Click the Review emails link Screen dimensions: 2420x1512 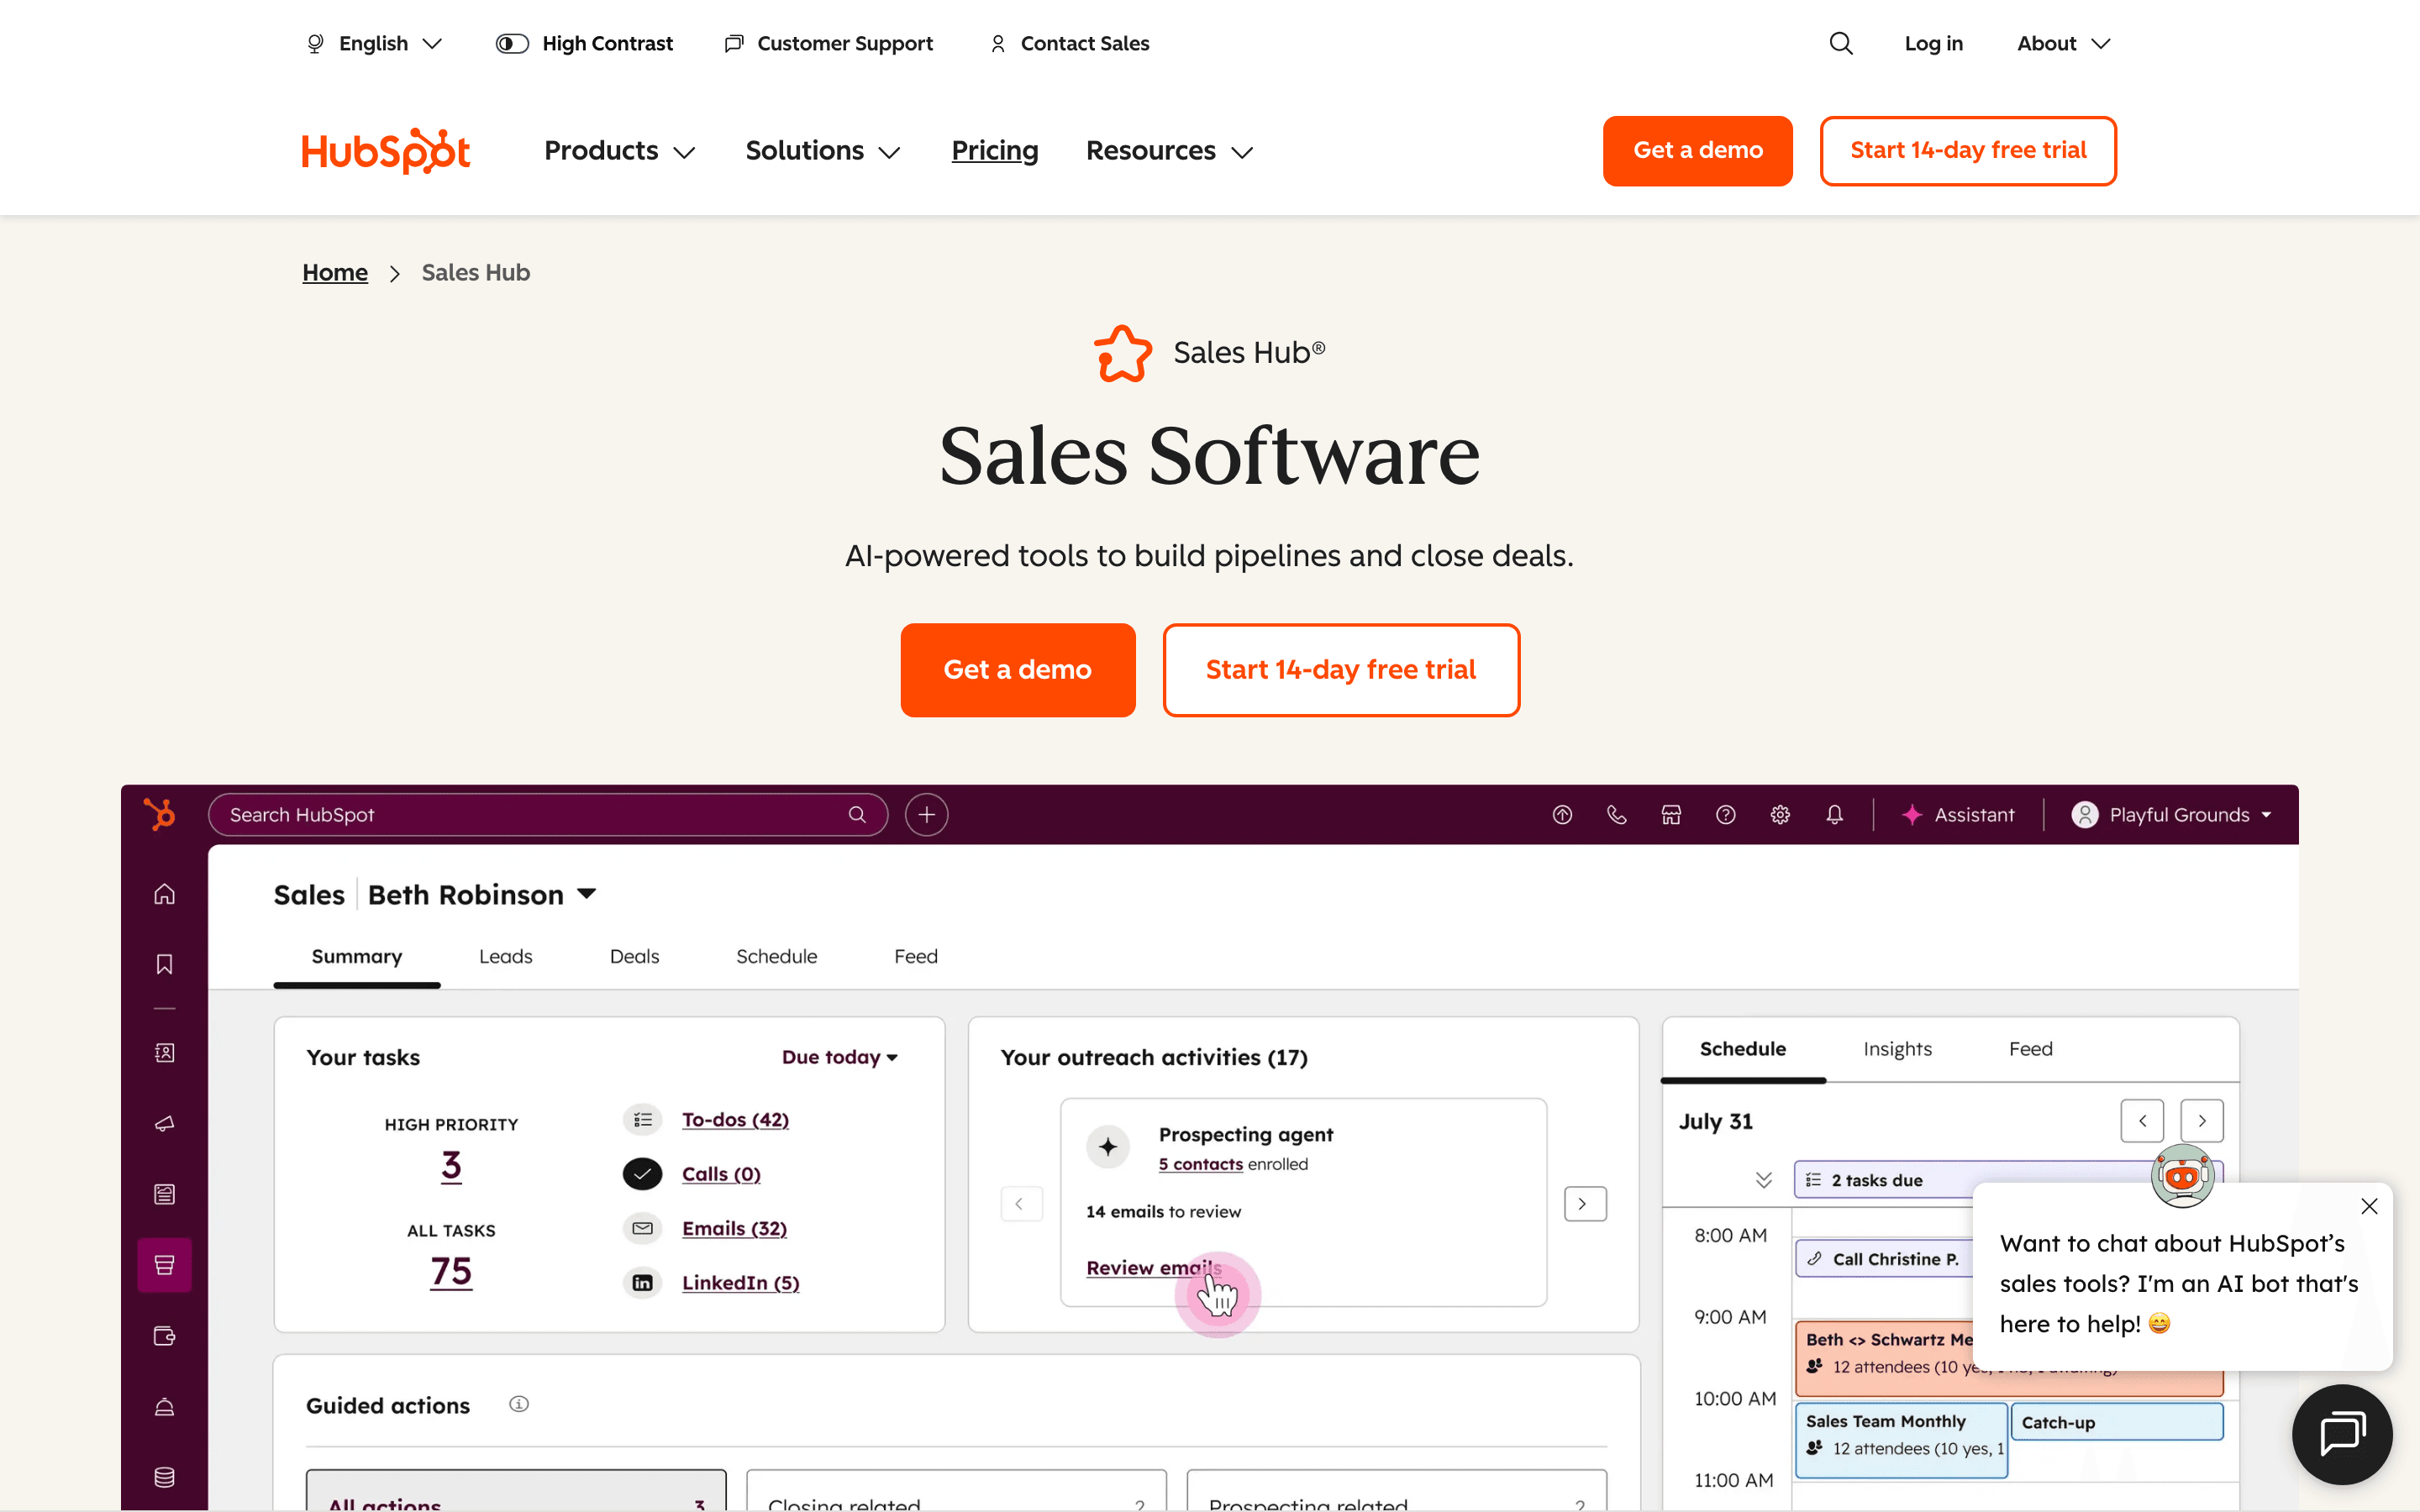(1153, 1267)
